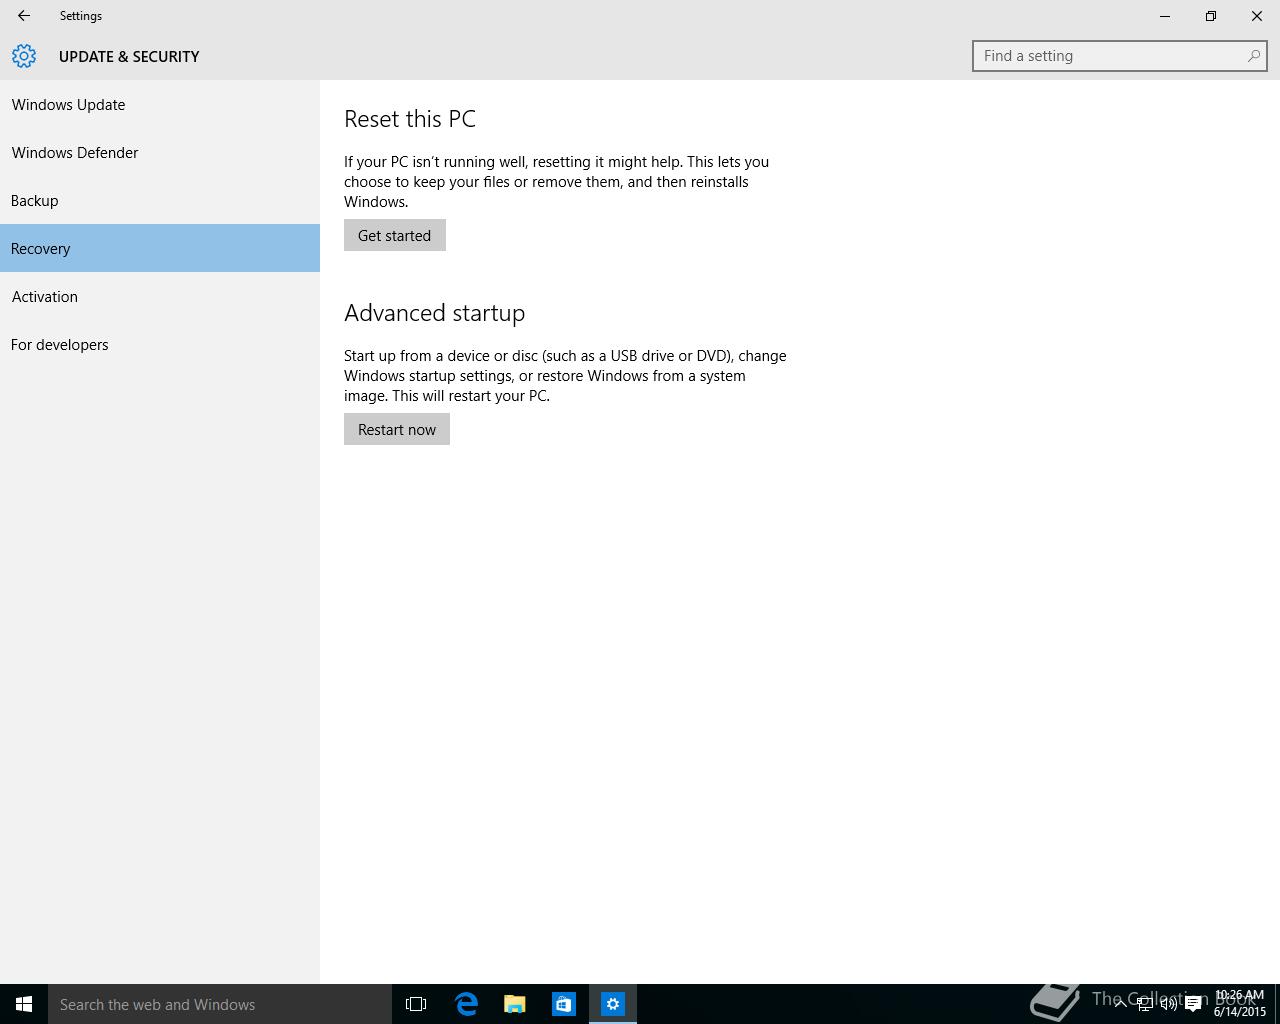Viewport: 1280px width, 1024px height.
Task: Open the For developers section
Action: pyautogui.click(x=160, y=344)
